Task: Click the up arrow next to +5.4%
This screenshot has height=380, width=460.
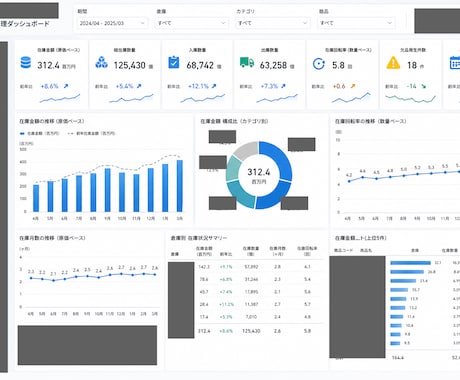Action: click(x=139, y=86)
